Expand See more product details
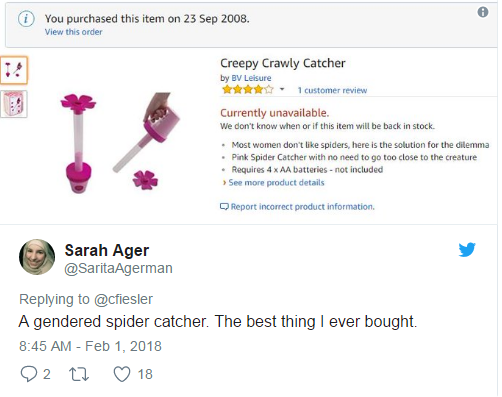This screenshot has height=397, width=502. pos(276,183)
